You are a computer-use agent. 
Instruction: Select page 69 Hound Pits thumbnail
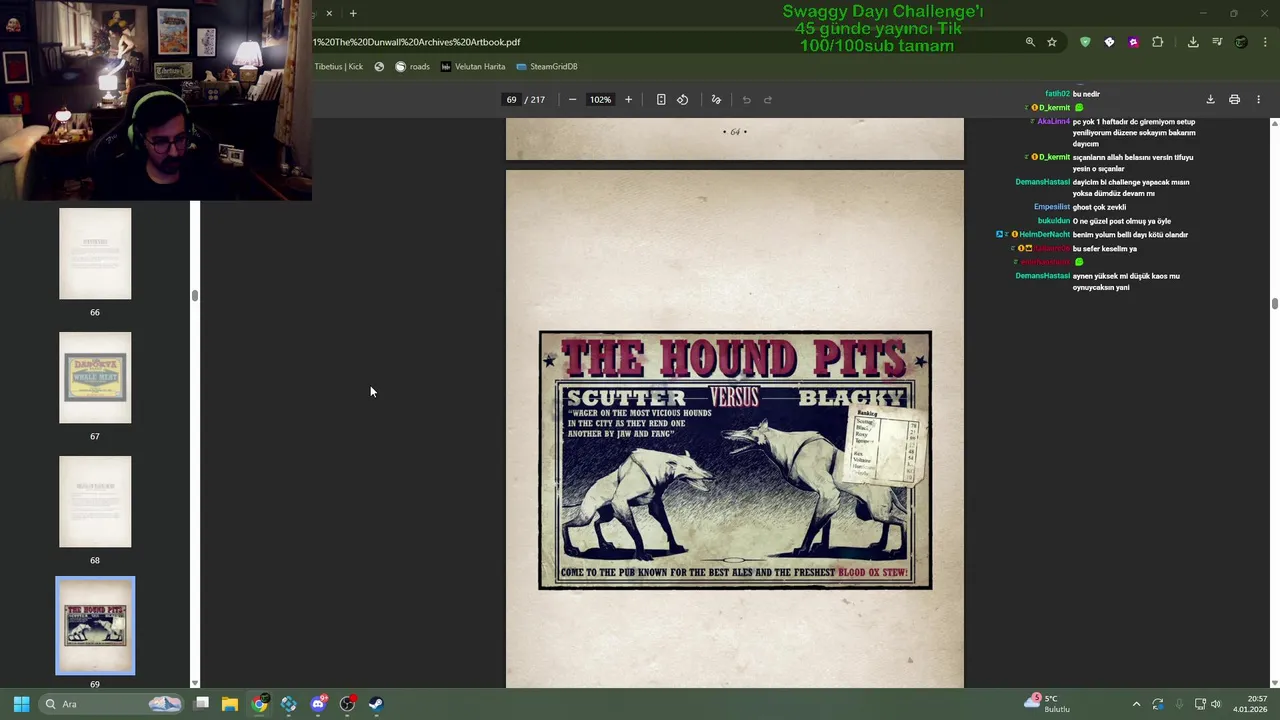point(95,626)
